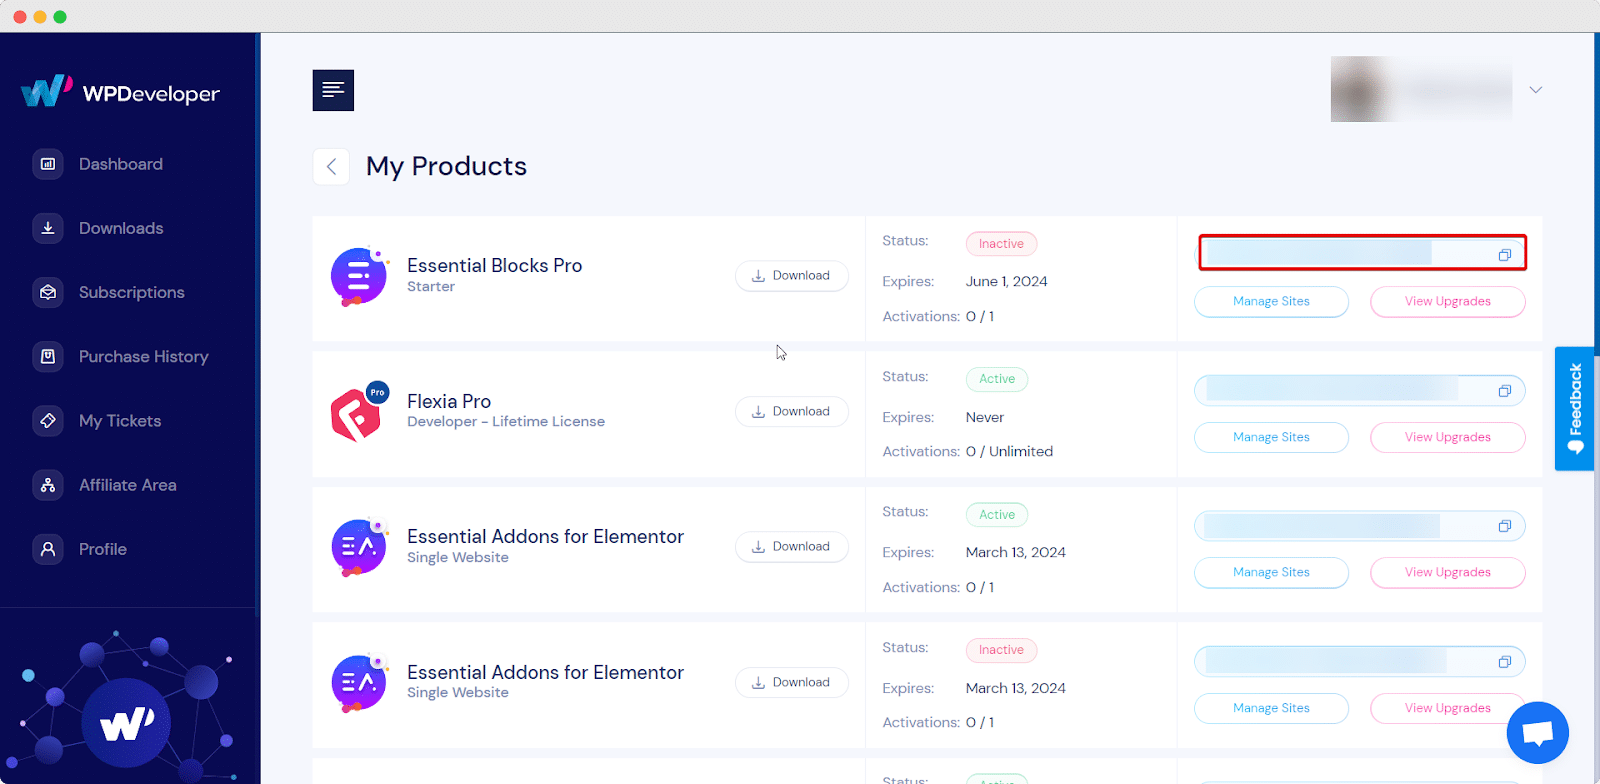
Task: View Upgrades for Essential Blocks Pro
Action: (1447, 301)
